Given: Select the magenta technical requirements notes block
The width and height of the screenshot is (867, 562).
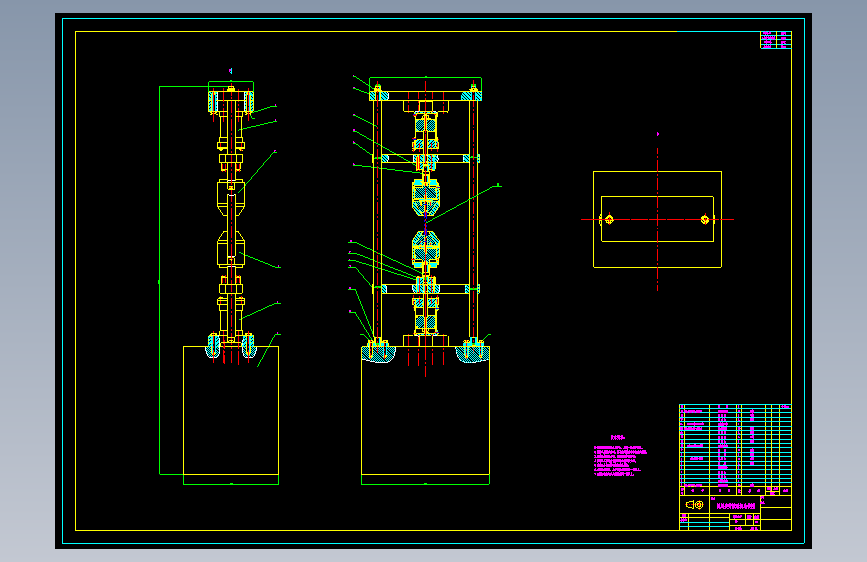Looking at the screenshot, I should [x=620, y=456].
